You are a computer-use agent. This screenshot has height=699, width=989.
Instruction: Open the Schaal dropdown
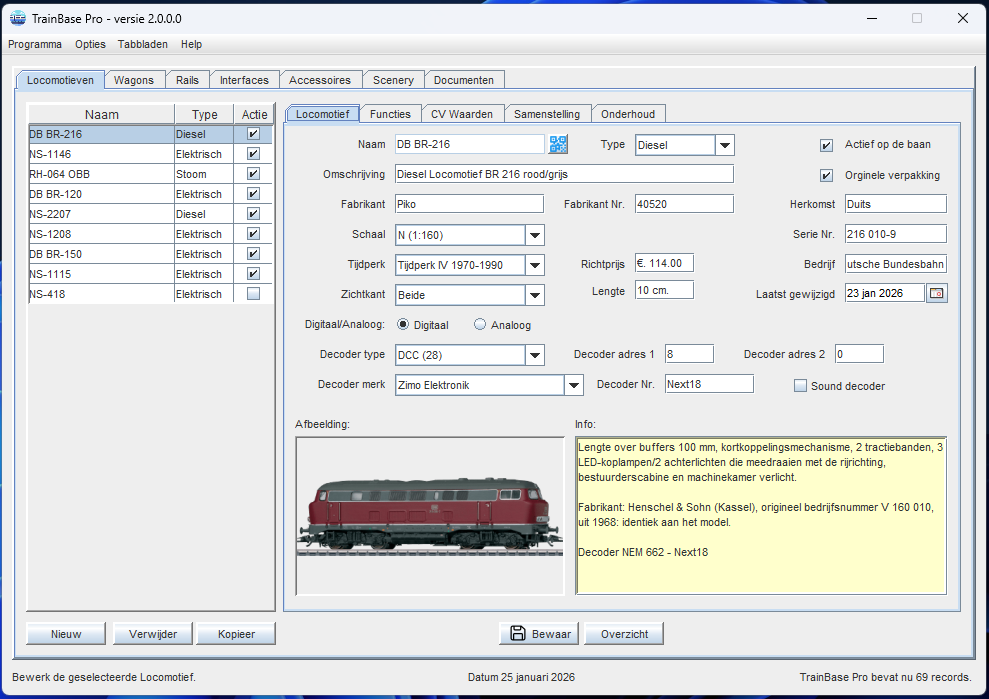click(534, 234)
